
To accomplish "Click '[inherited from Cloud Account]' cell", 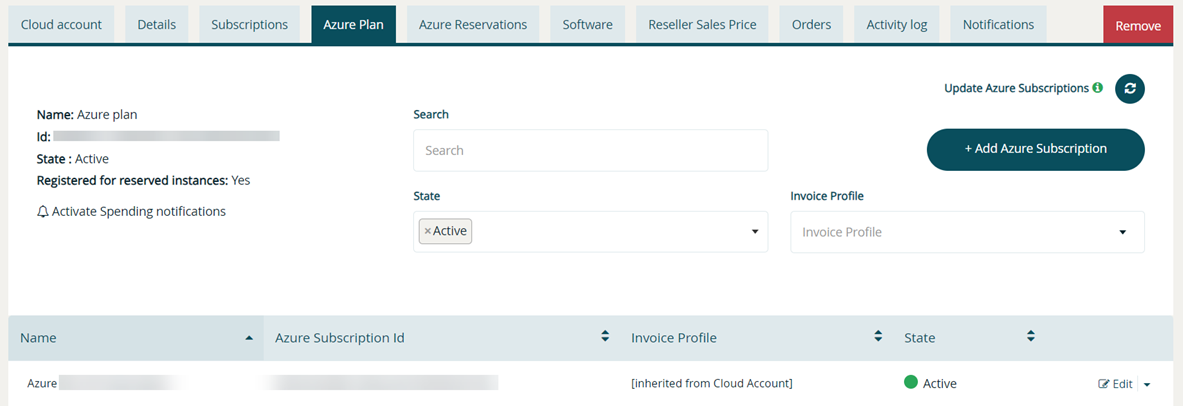I will click(x=711, y=383).
